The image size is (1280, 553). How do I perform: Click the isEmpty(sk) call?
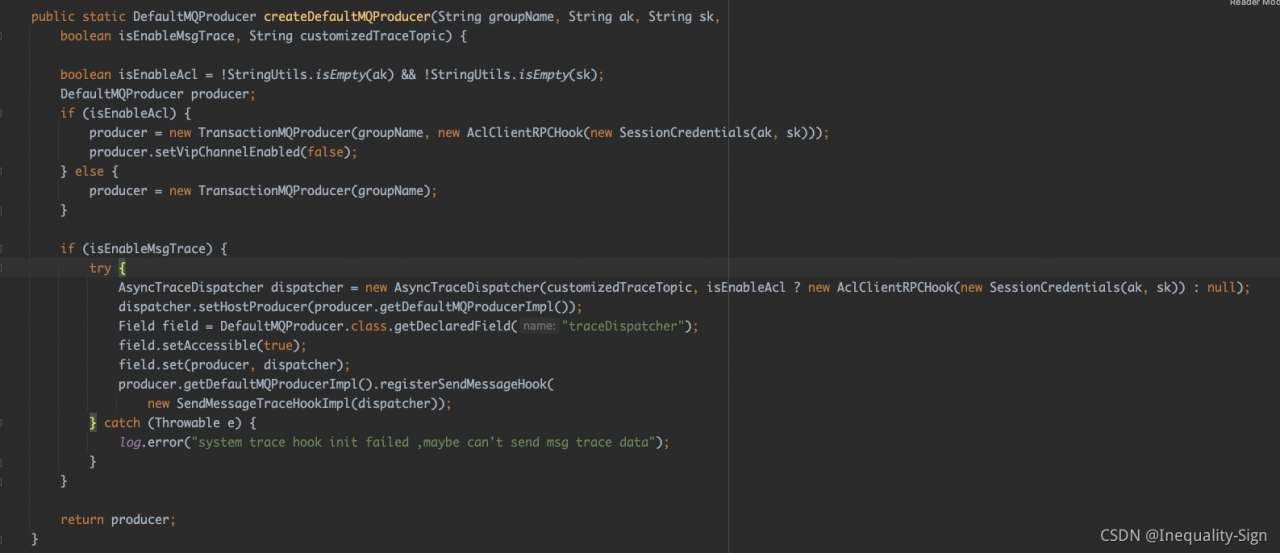click(558, 75)
